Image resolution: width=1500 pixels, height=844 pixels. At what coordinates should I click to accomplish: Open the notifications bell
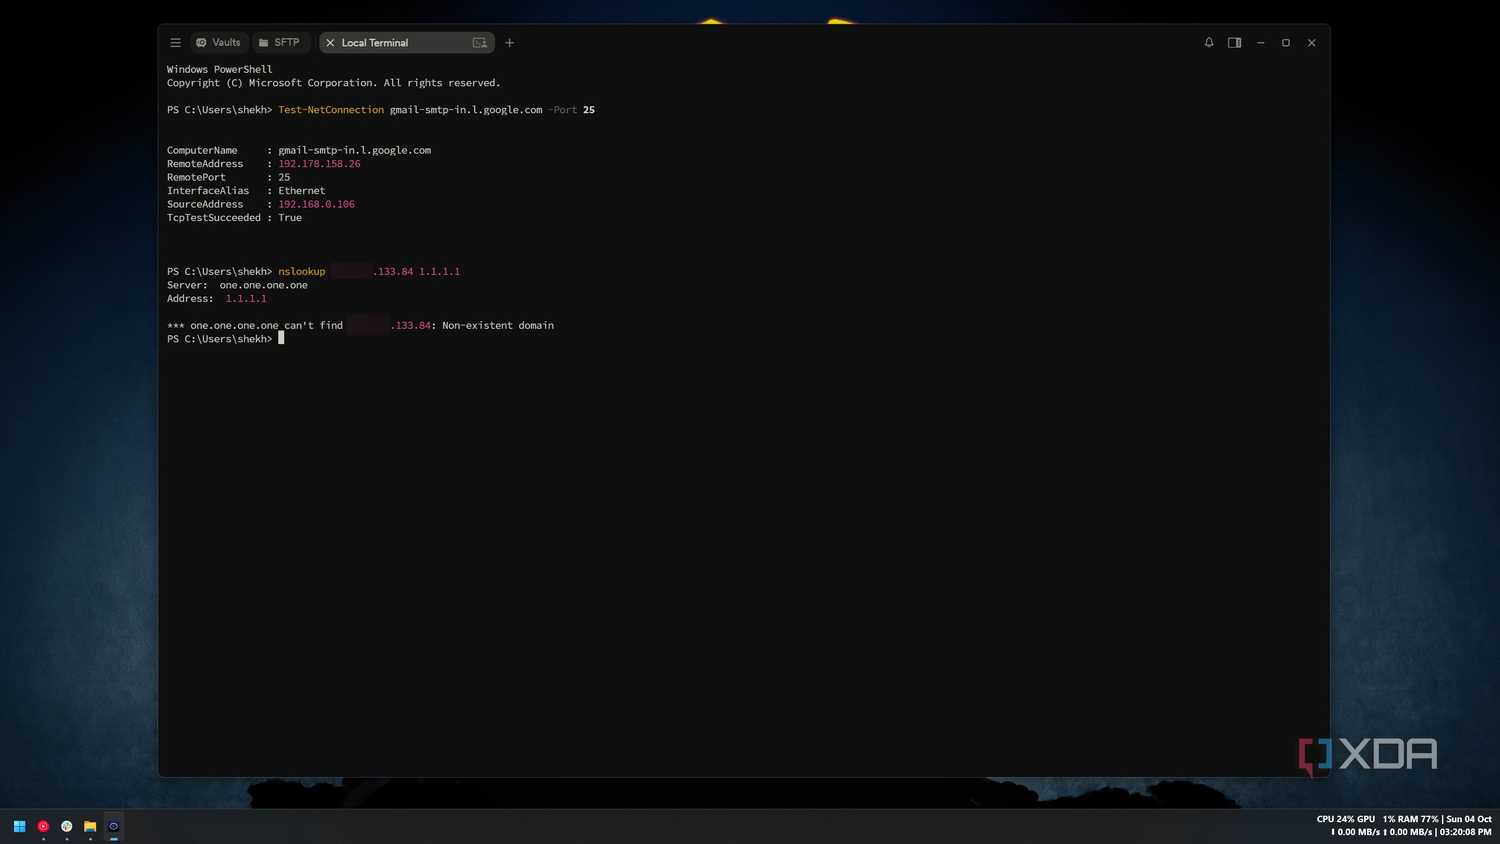click(x=1209, y=43)
